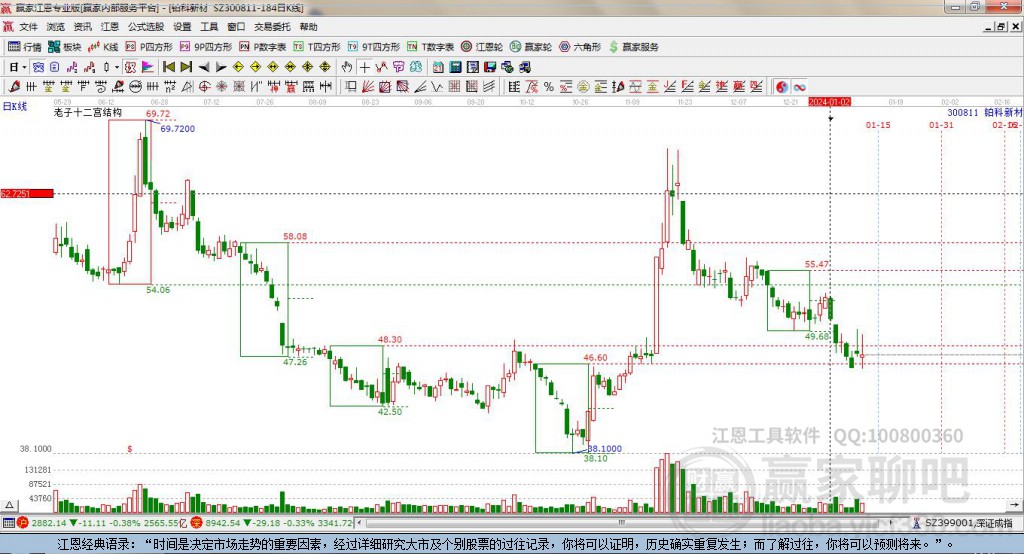Click the 55.47 price label
The image size is (1024, 554).
pyautogui.click(x=817, y=264)
